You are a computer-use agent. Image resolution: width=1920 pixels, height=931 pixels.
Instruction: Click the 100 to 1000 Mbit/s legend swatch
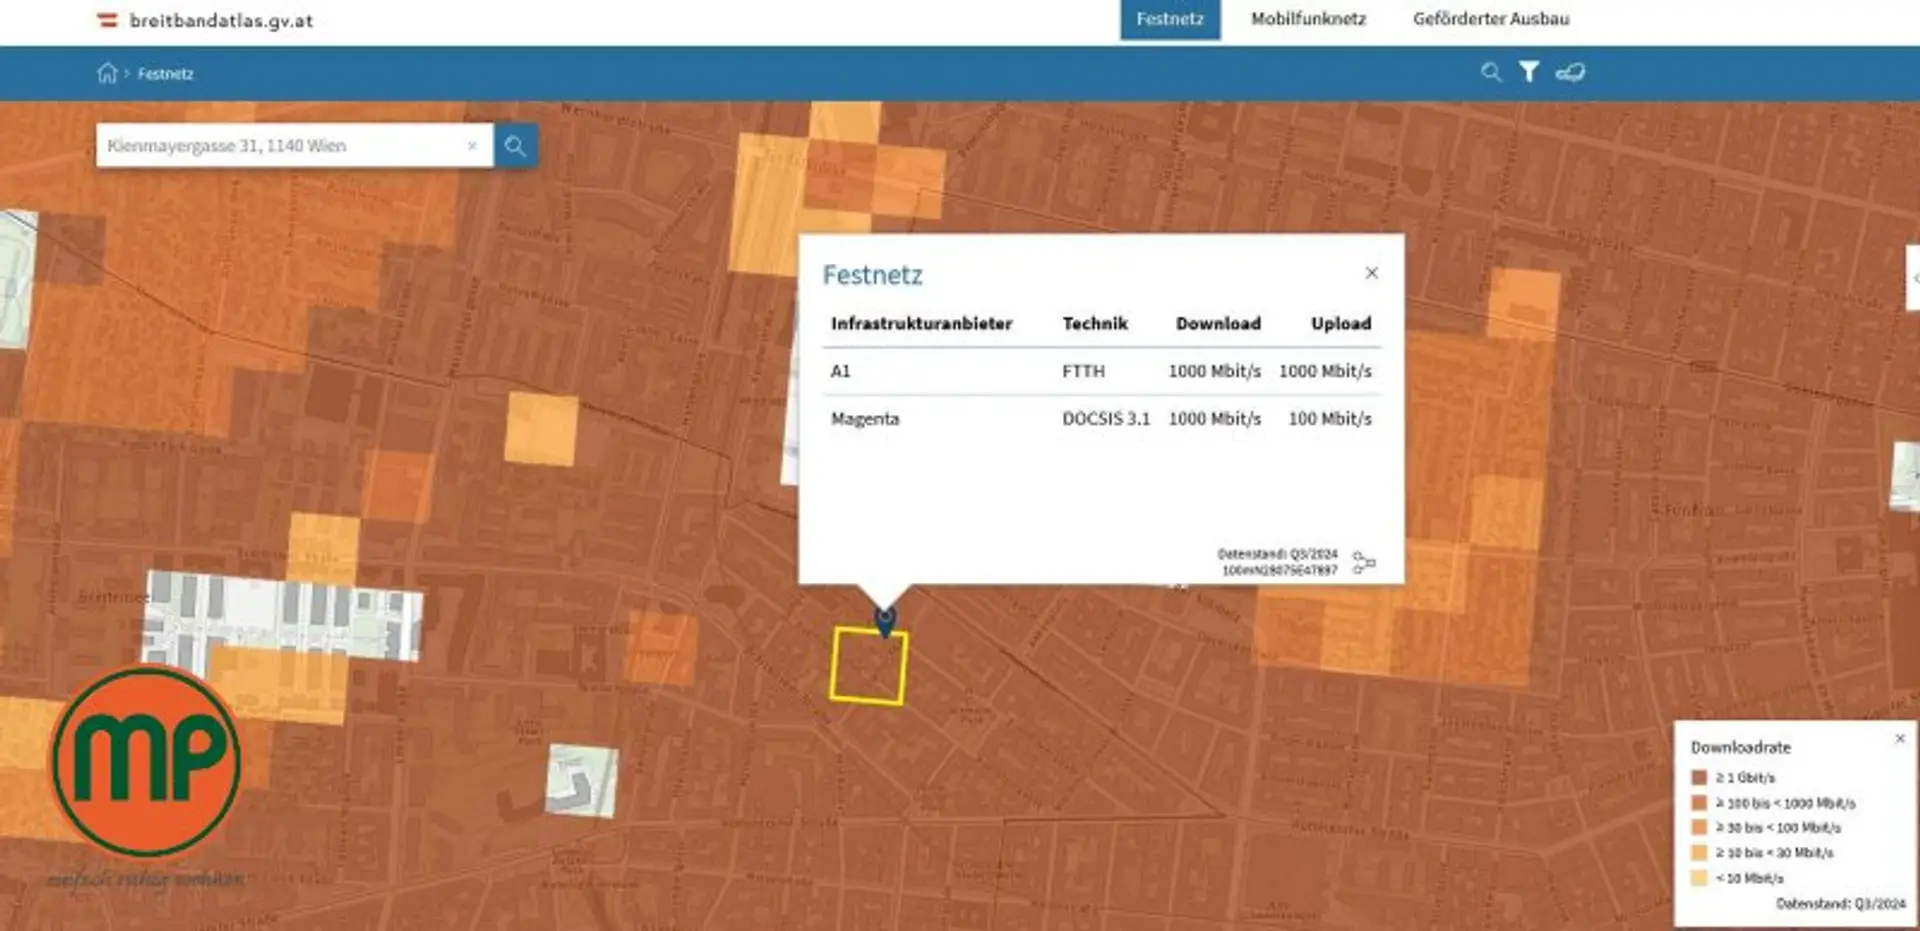1699,803
